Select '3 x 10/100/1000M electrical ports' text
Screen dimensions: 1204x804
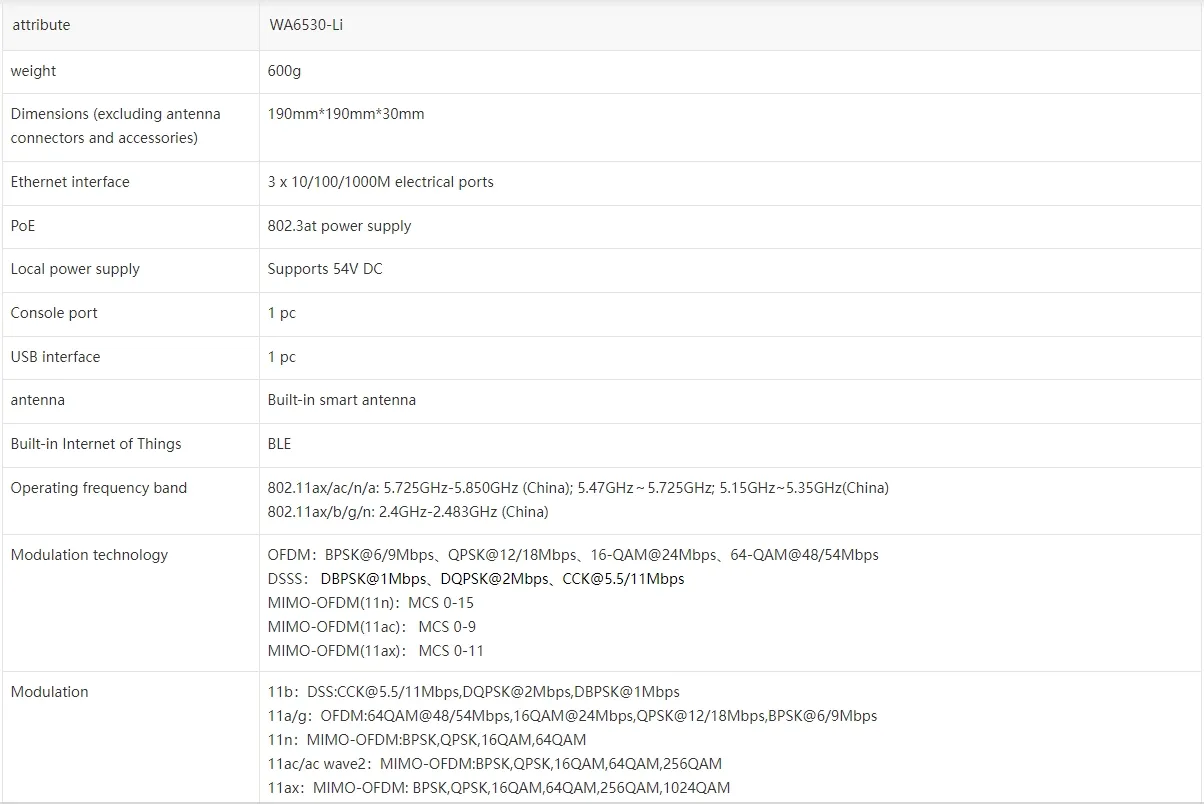[380, 182]
